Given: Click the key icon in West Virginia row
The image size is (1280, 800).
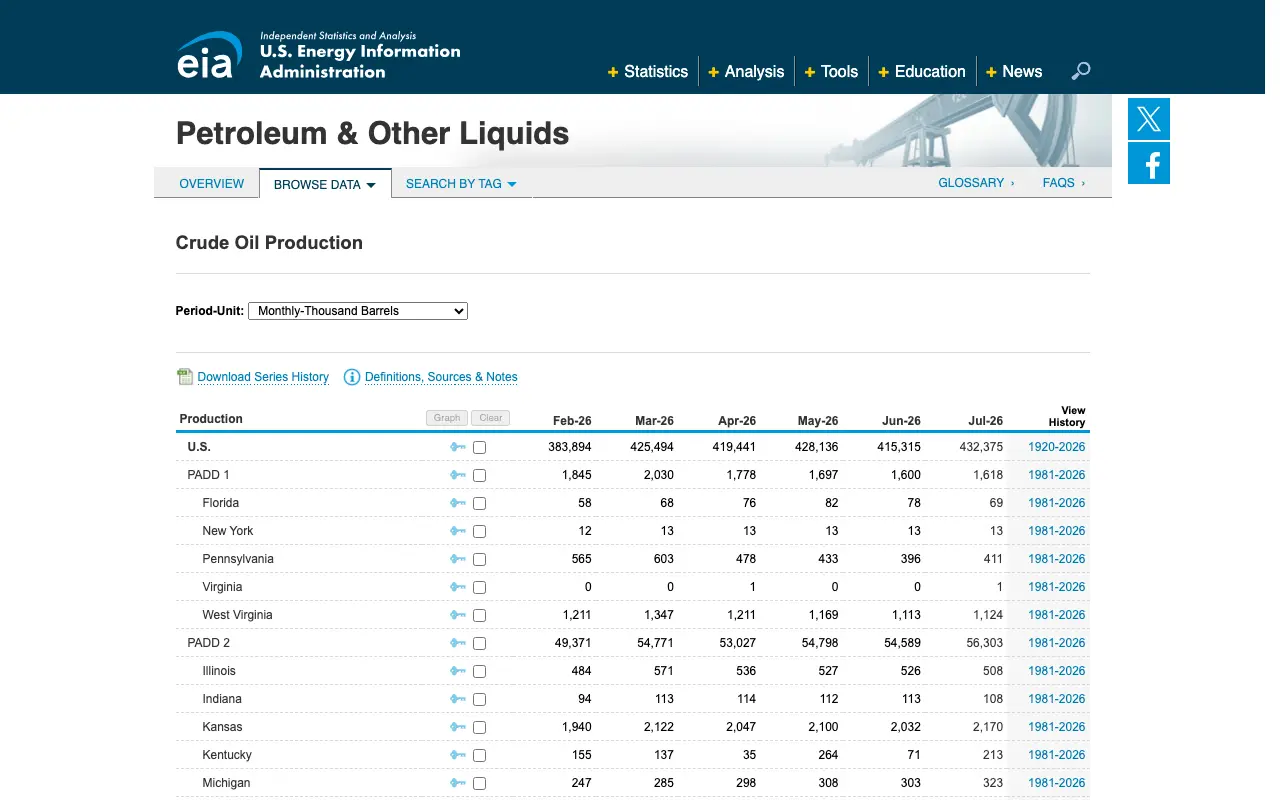Looking at the screenshot, I should 458,615.
